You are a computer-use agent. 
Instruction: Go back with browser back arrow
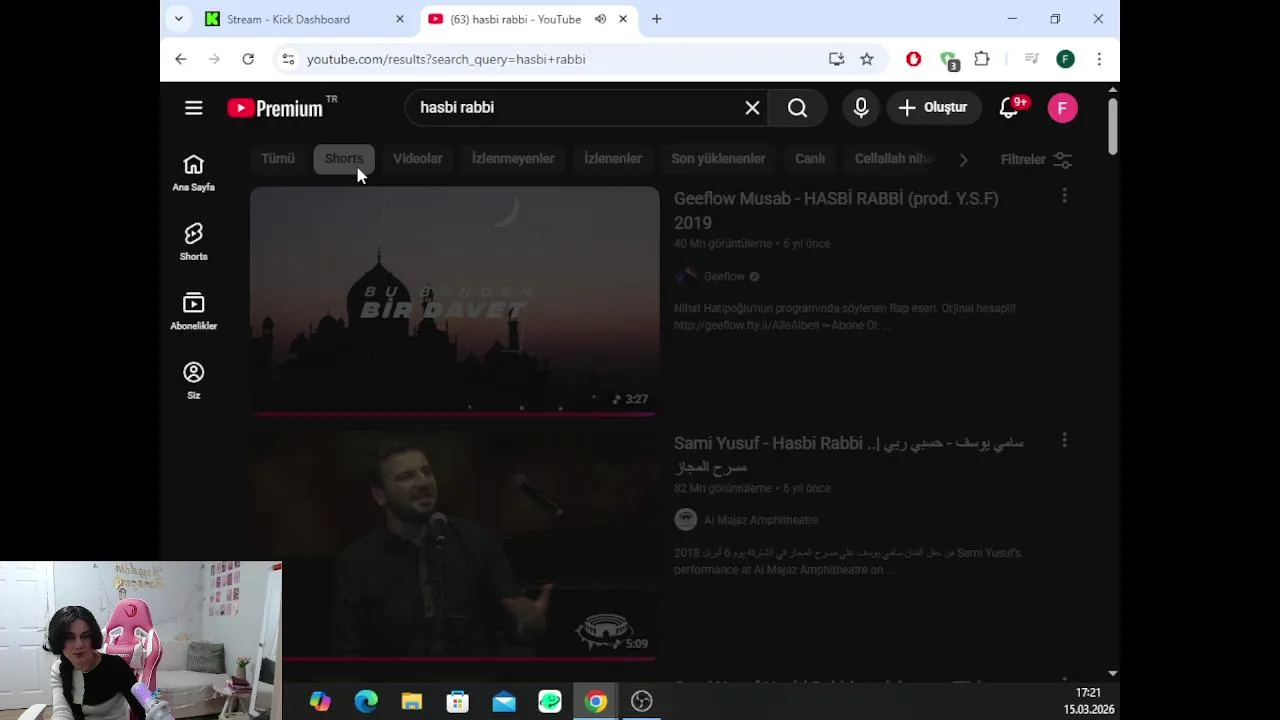(x=180, y=59)
